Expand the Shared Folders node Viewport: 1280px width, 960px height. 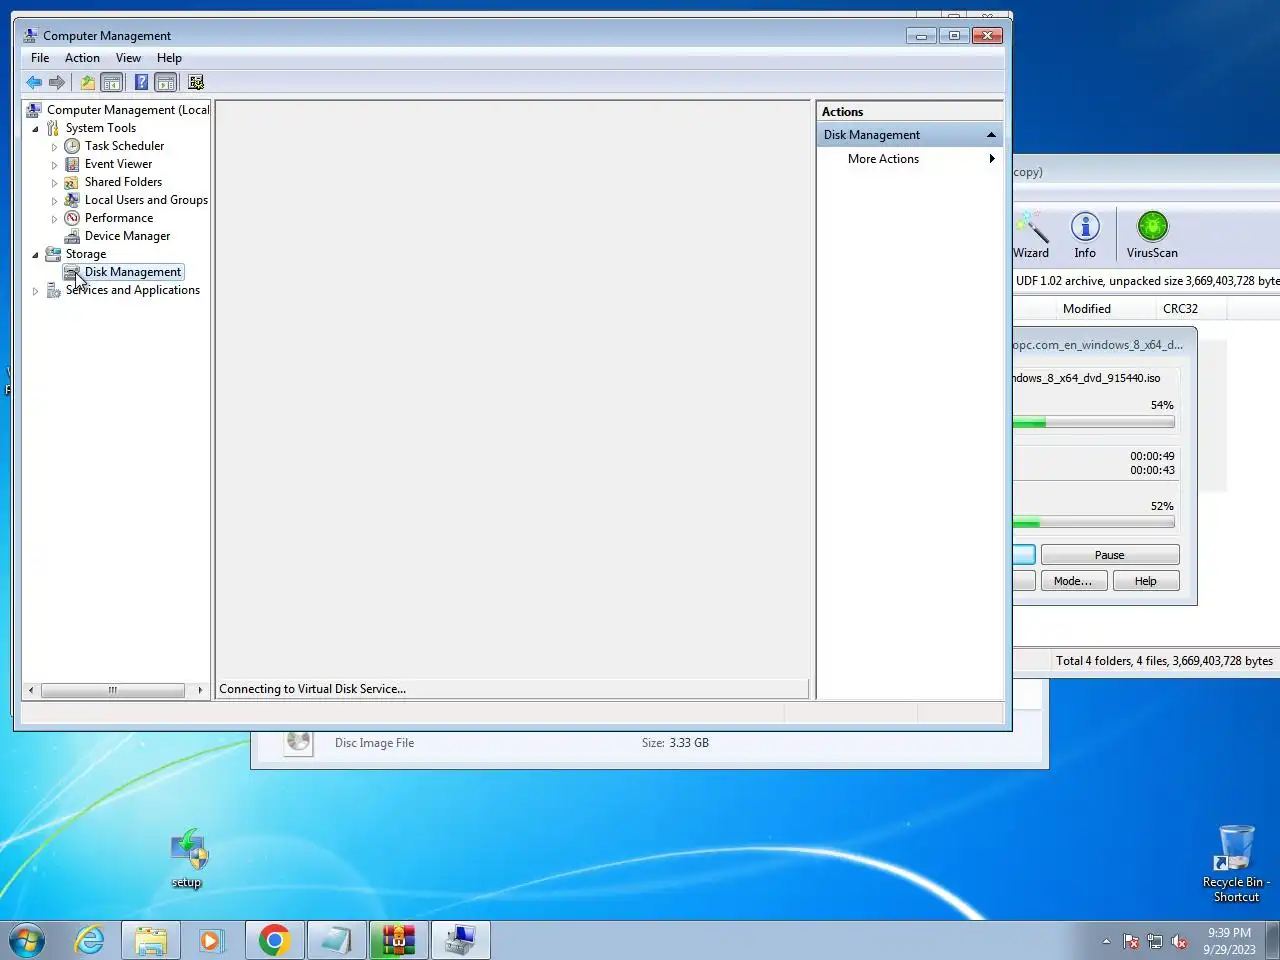coord(54,183)
